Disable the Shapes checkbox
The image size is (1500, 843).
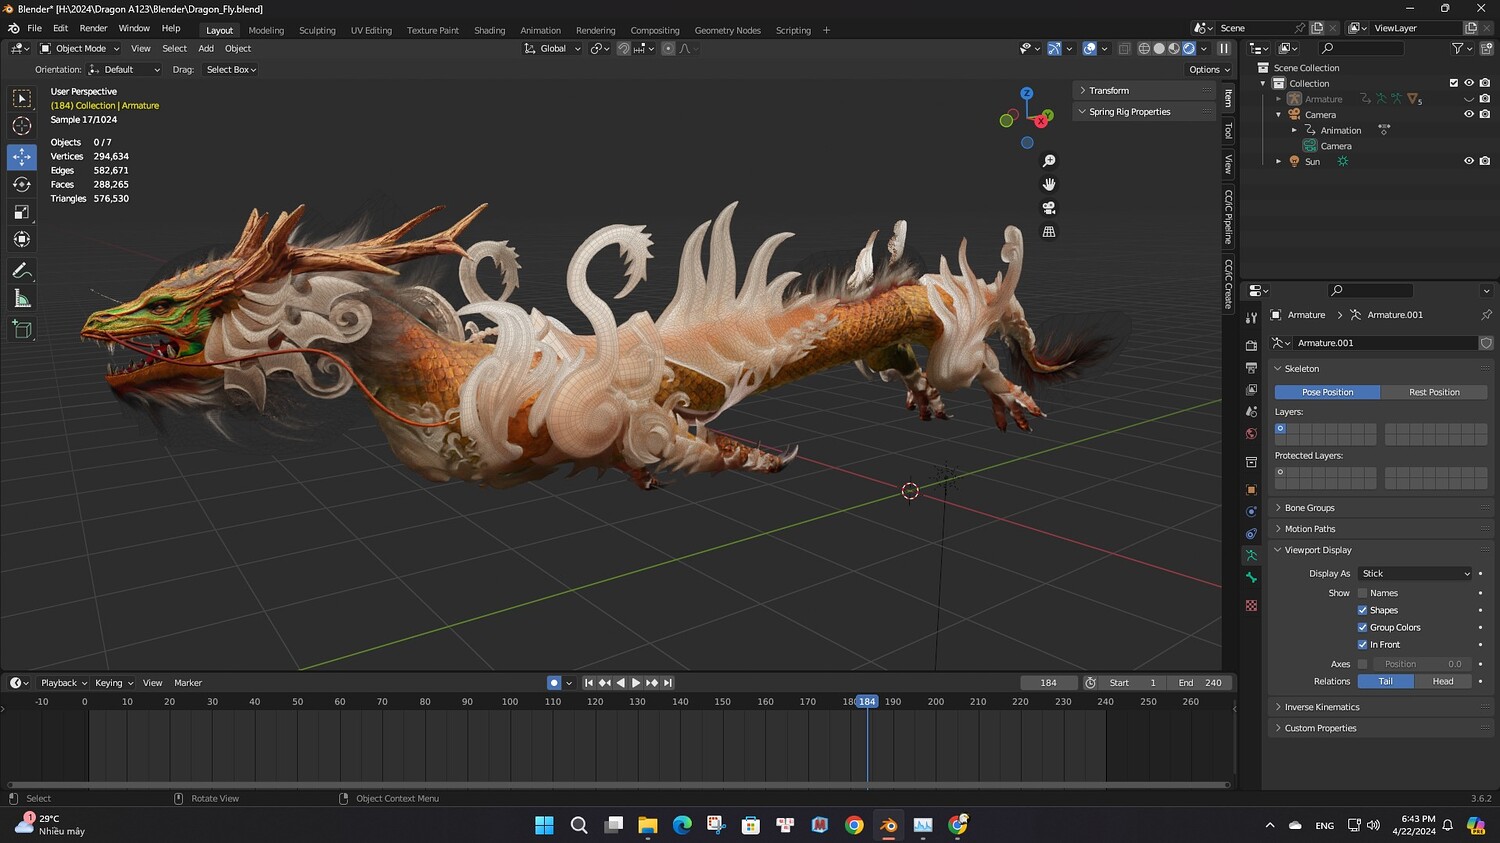1362,610
